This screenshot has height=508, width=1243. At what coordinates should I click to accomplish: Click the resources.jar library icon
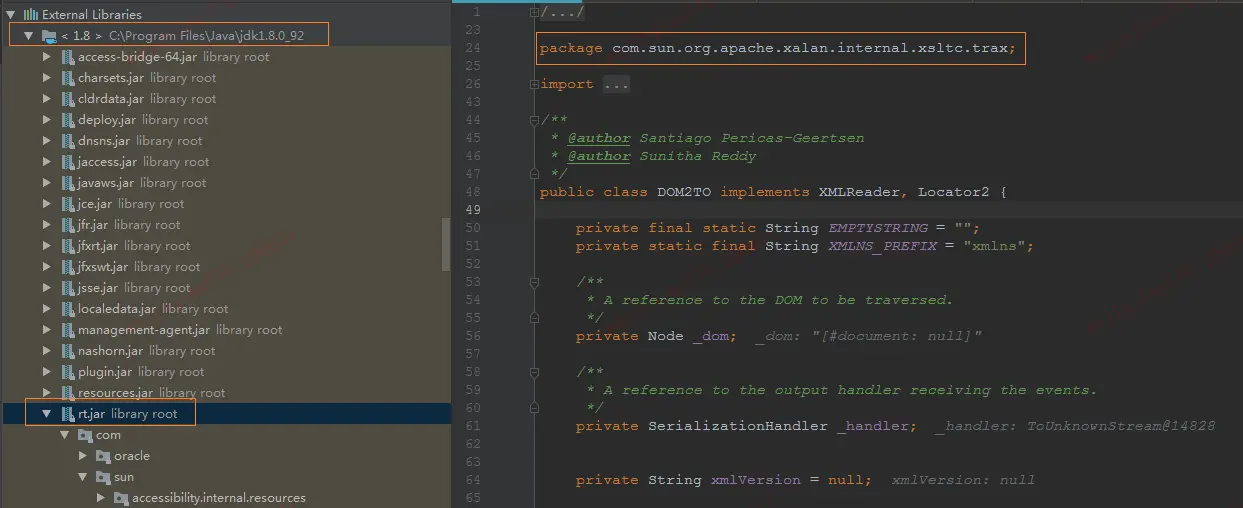click(68, 393)
